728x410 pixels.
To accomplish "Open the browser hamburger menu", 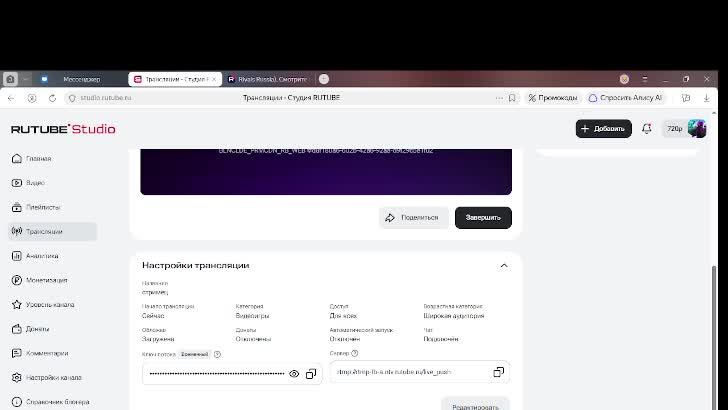I will (644, 79).
